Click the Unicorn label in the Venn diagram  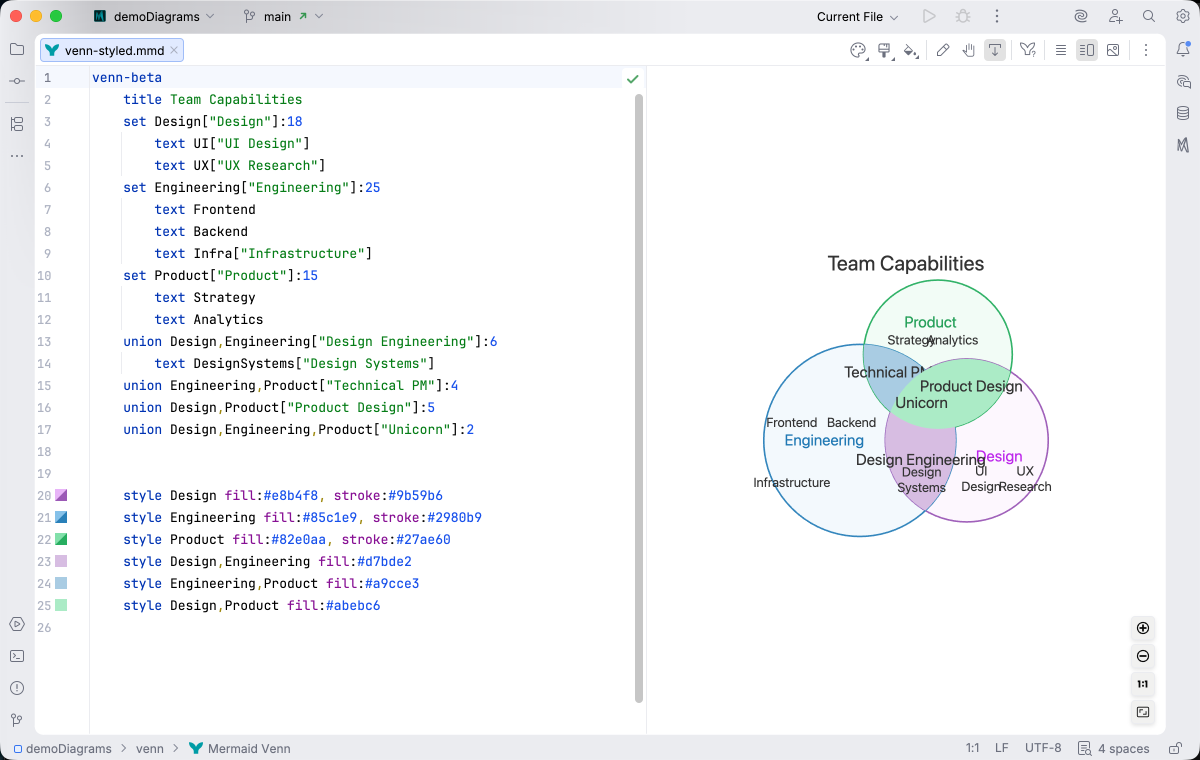tap(921, 403)
